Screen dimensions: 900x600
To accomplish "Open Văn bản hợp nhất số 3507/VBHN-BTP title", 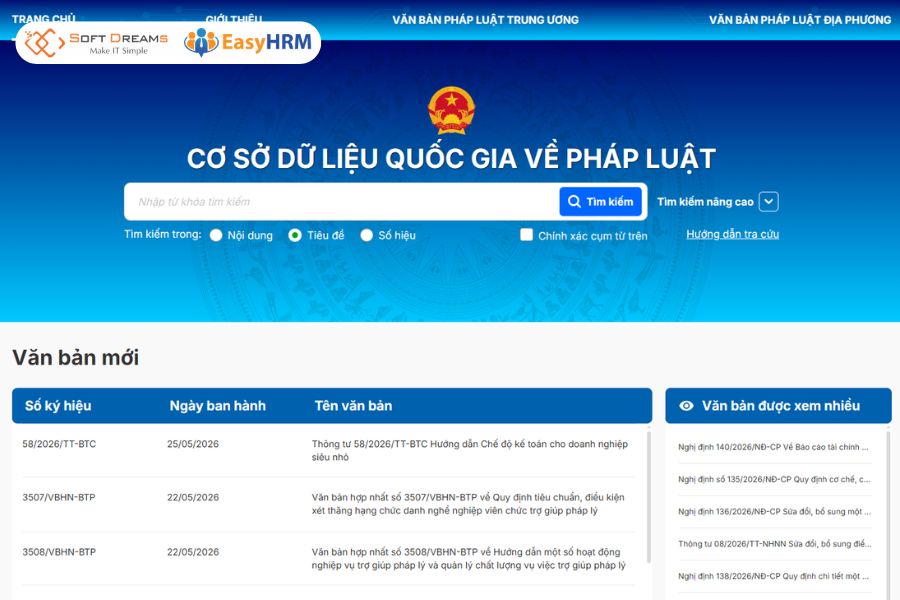I will point(468,504).
